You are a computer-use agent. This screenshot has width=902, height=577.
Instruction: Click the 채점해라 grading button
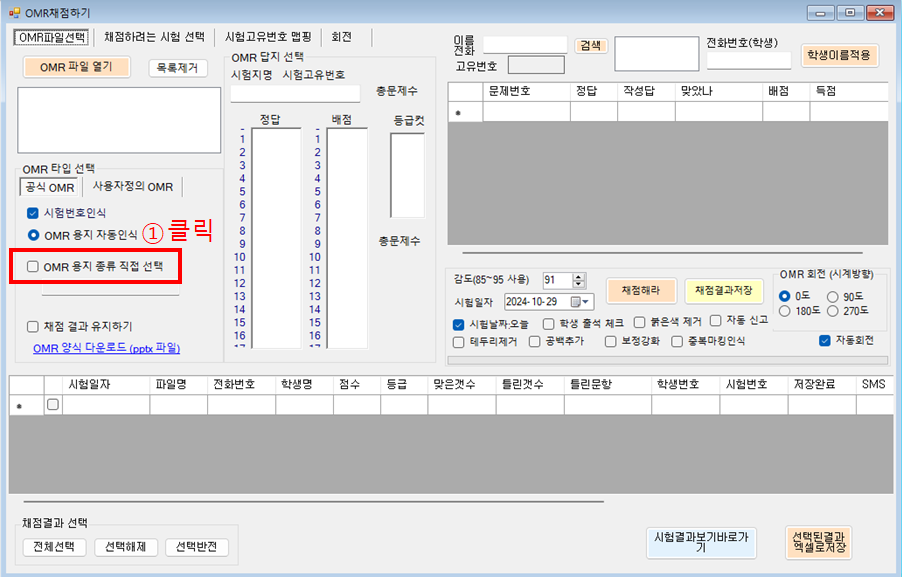point(640,290)
